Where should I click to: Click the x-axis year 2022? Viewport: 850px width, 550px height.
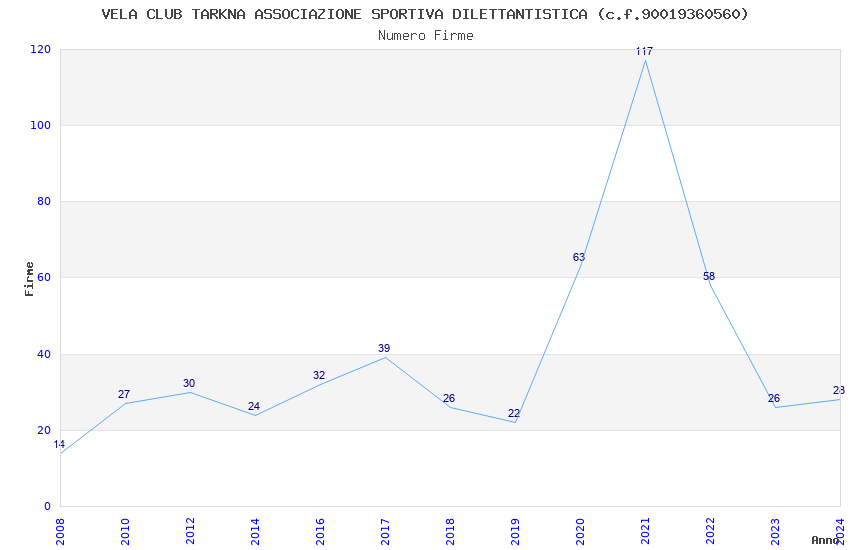point(711,531)
